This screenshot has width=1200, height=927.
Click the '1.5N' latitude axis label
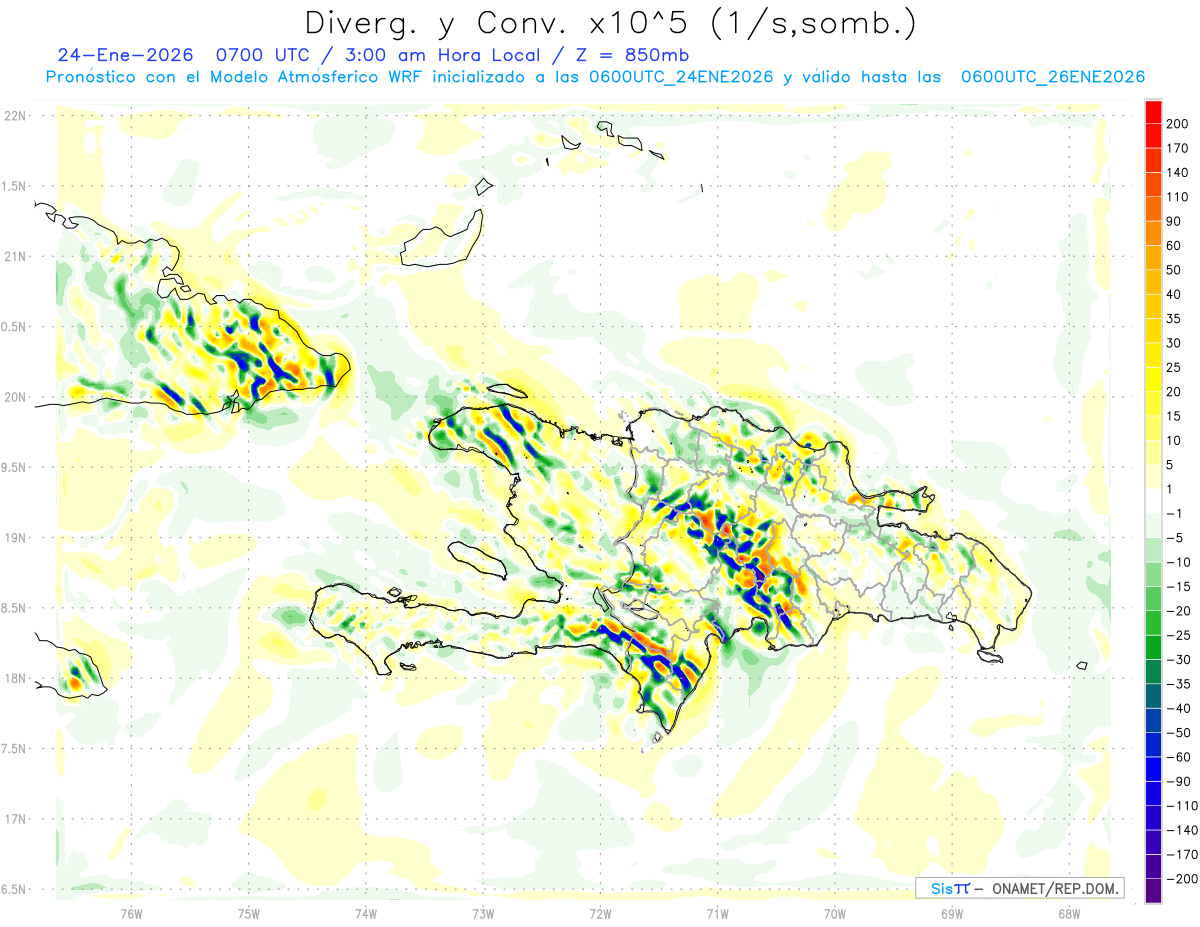click(15, 186)
